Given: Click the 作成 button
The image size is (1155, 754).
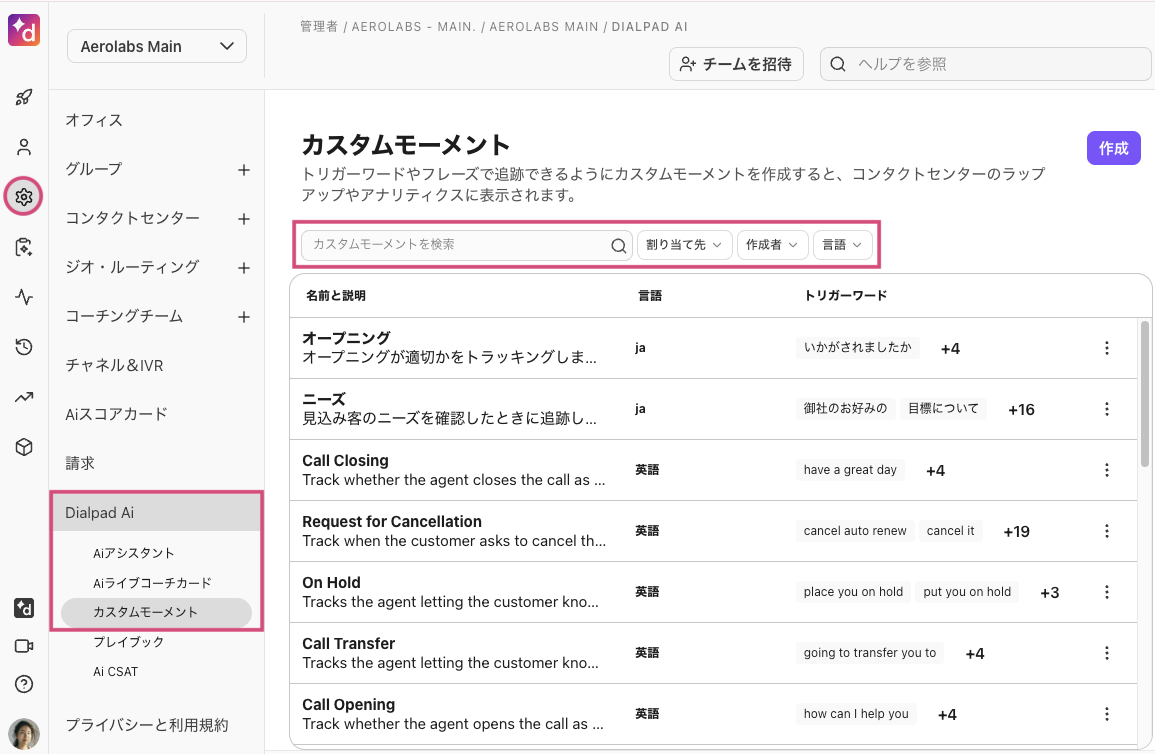Looking at the screenshot, I should (x=1113, y=148).
